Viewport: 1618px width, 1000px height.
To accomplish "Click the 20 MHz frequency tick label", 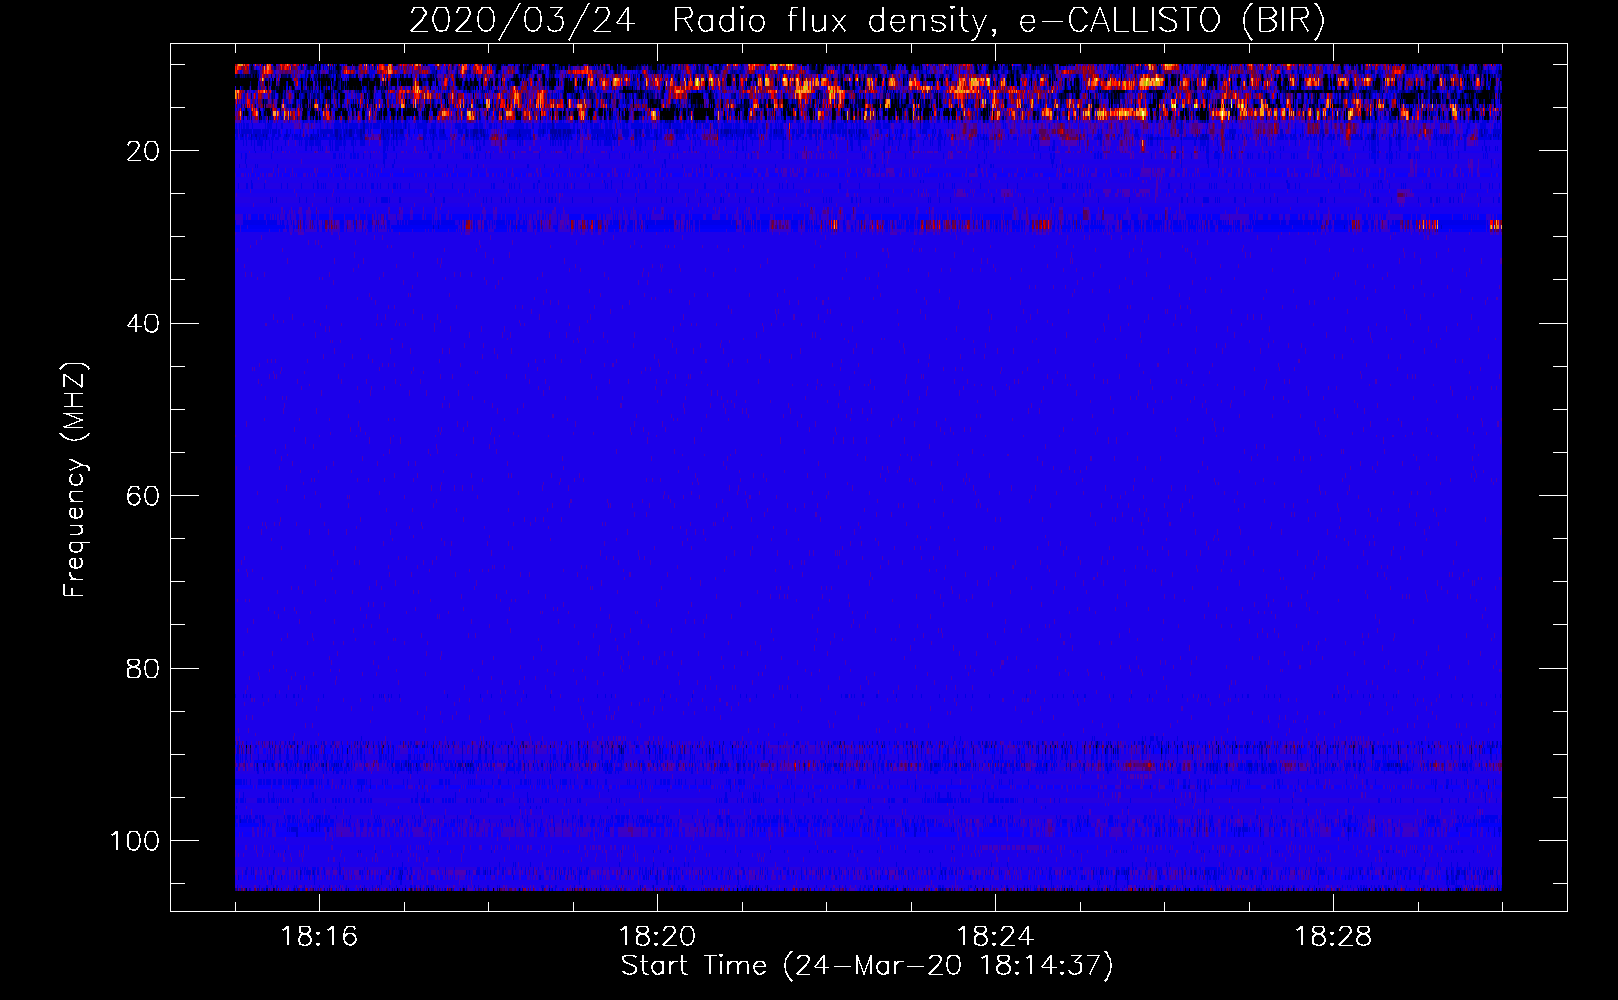I will (143, 151).
